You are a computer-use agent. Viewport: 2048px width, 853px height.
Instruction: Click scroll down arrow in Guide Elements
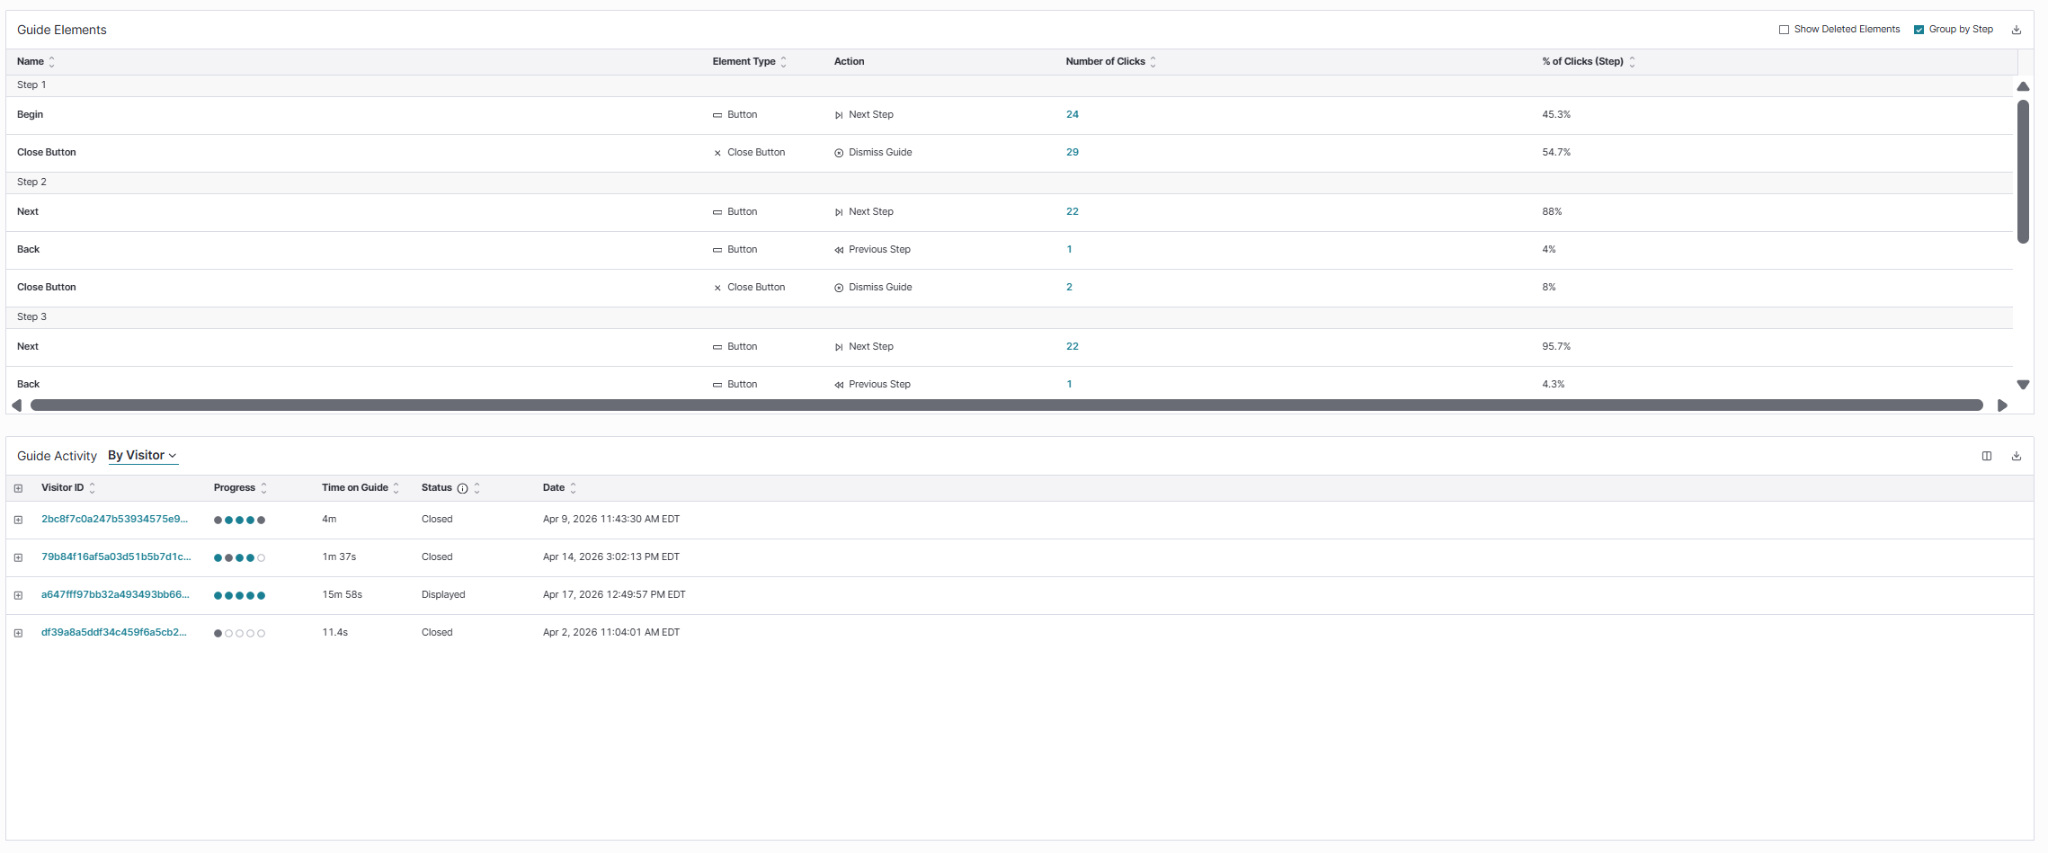tap(2023, 385)
